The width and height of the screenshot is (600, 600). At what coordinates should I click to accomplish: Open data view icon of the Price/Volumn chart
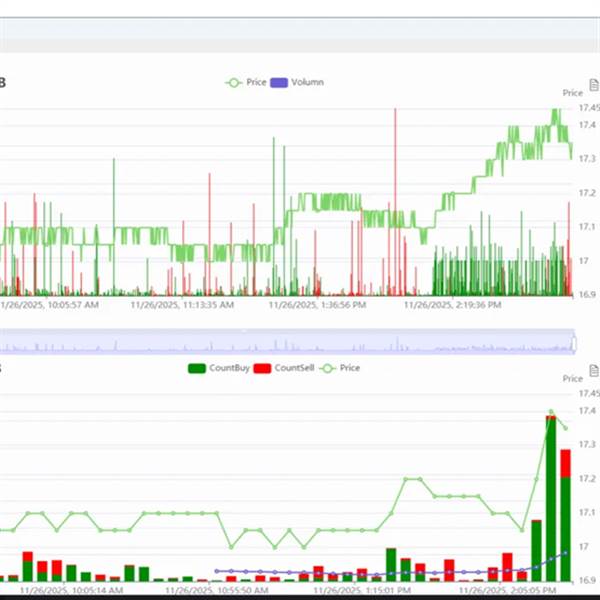point(594,85)
